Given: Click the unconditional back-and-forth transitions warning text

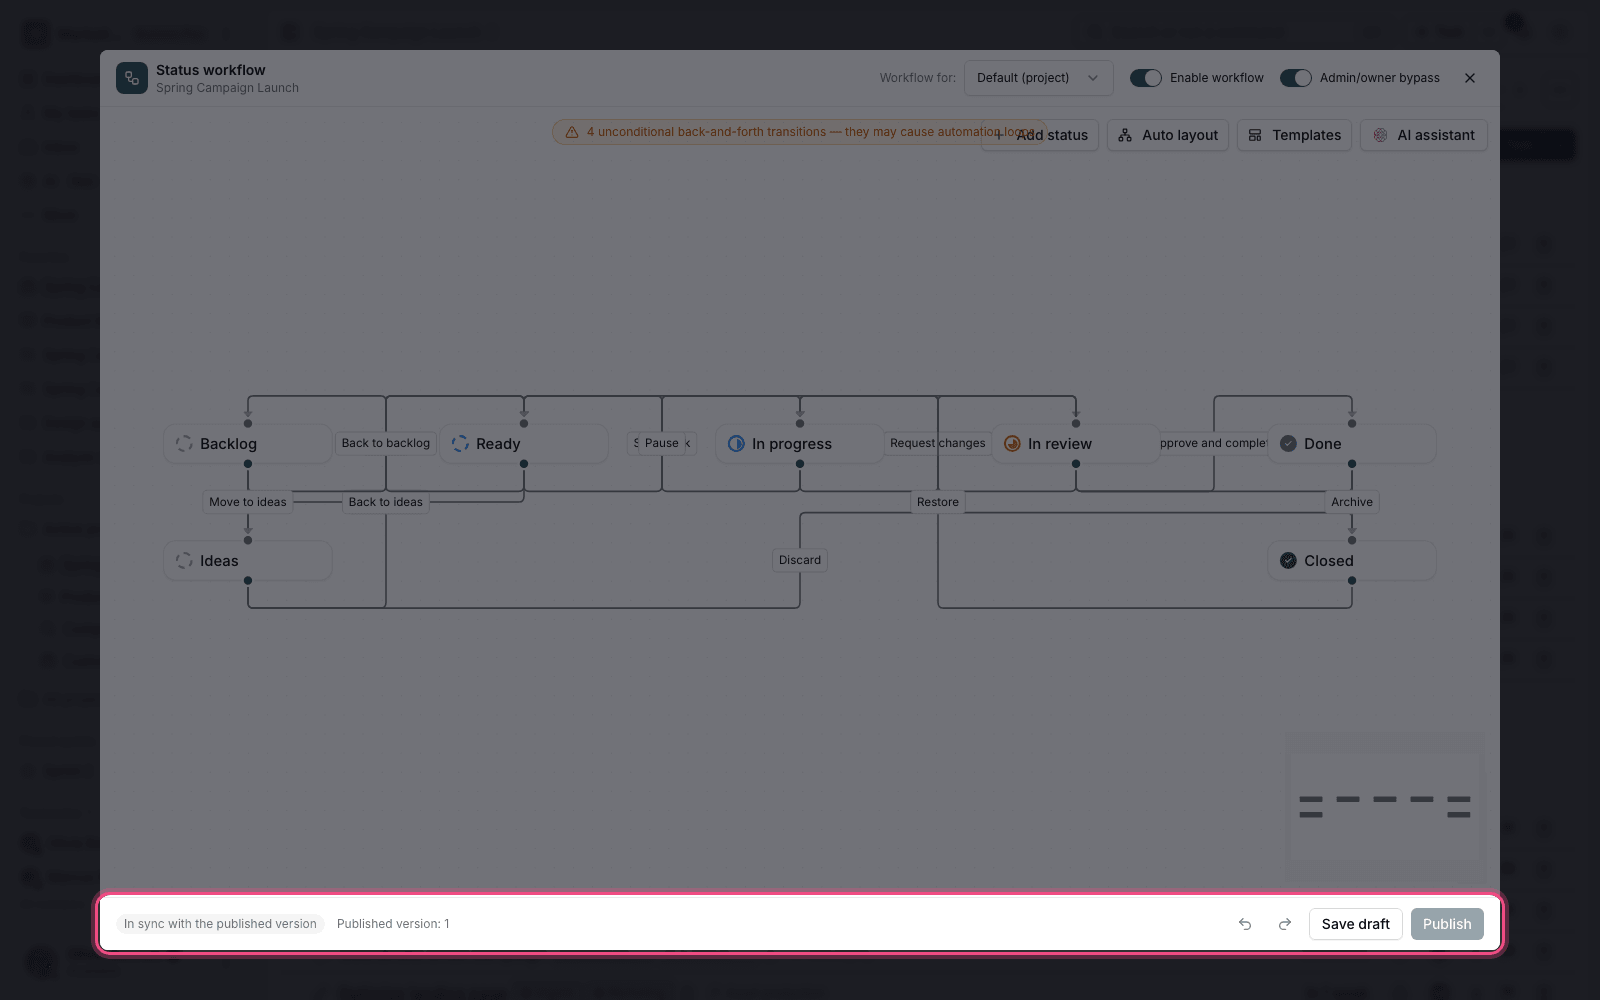Looking at the screenshot, I should click(810, 132).
